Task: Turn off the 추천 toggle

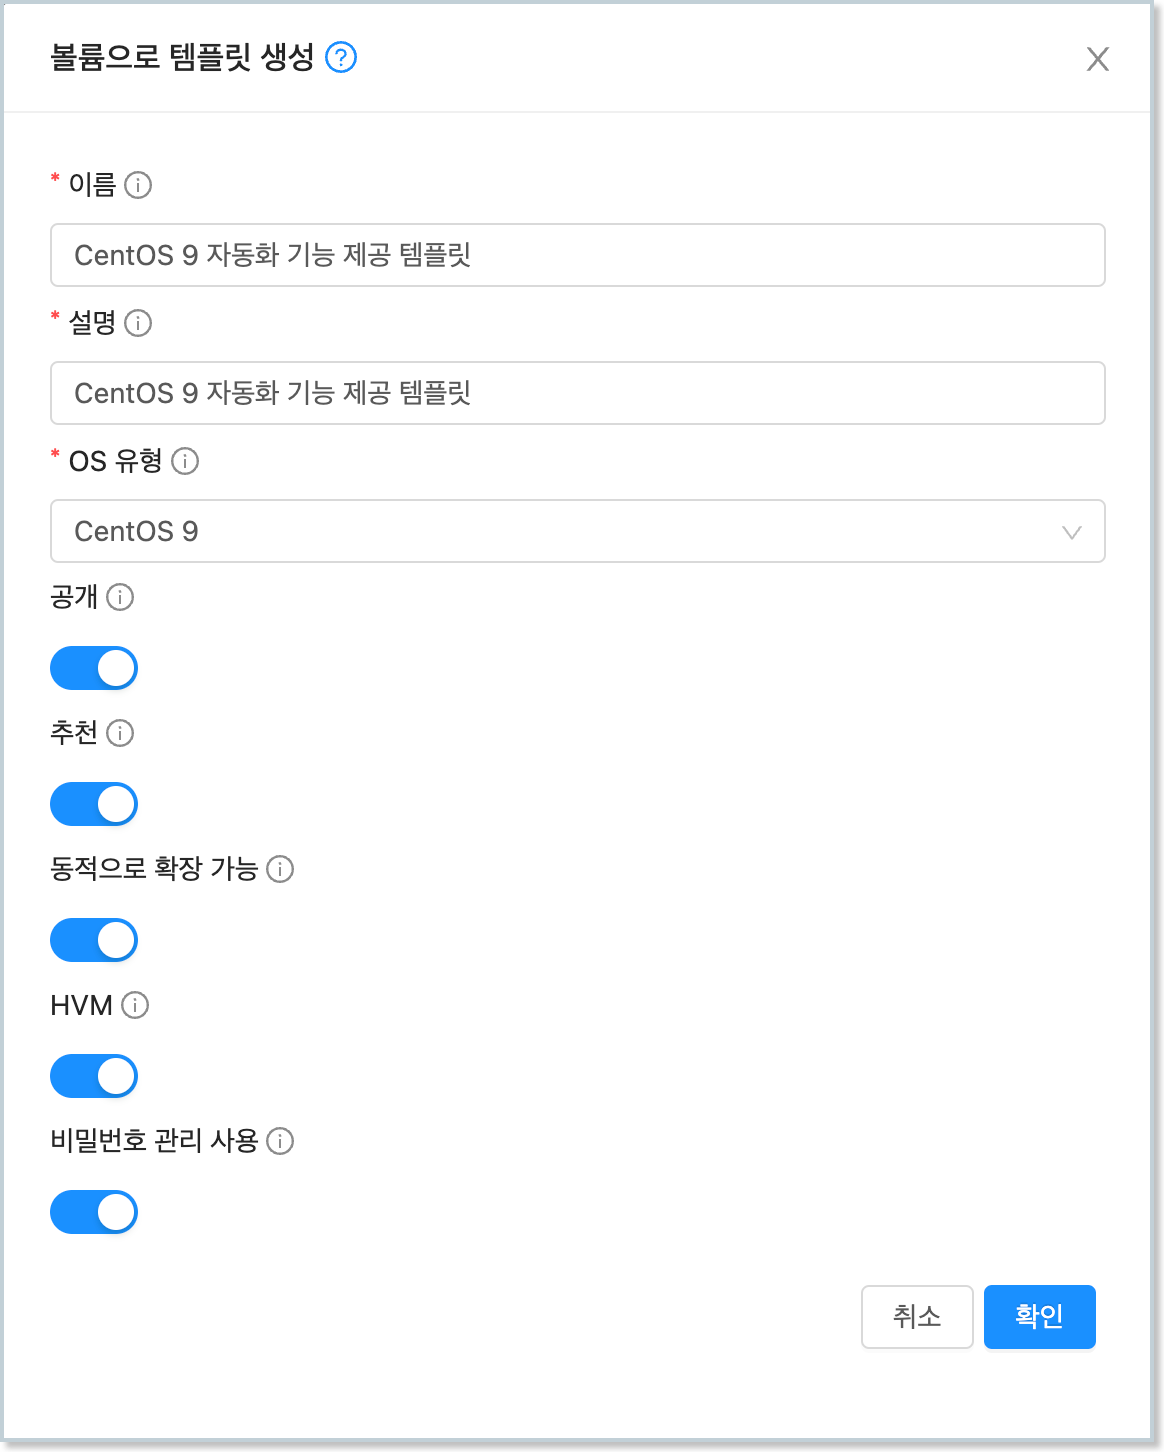Action: (x=94, y=804)
